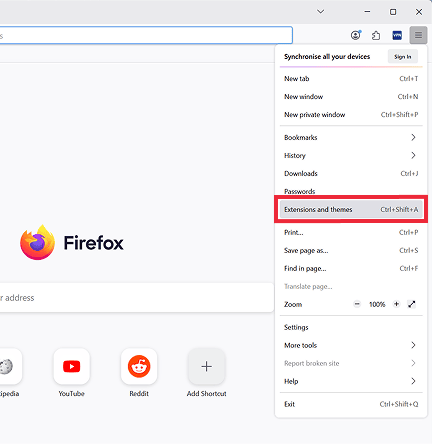
Task: Click the Sign In button
Action: click(x=403, y=57)
